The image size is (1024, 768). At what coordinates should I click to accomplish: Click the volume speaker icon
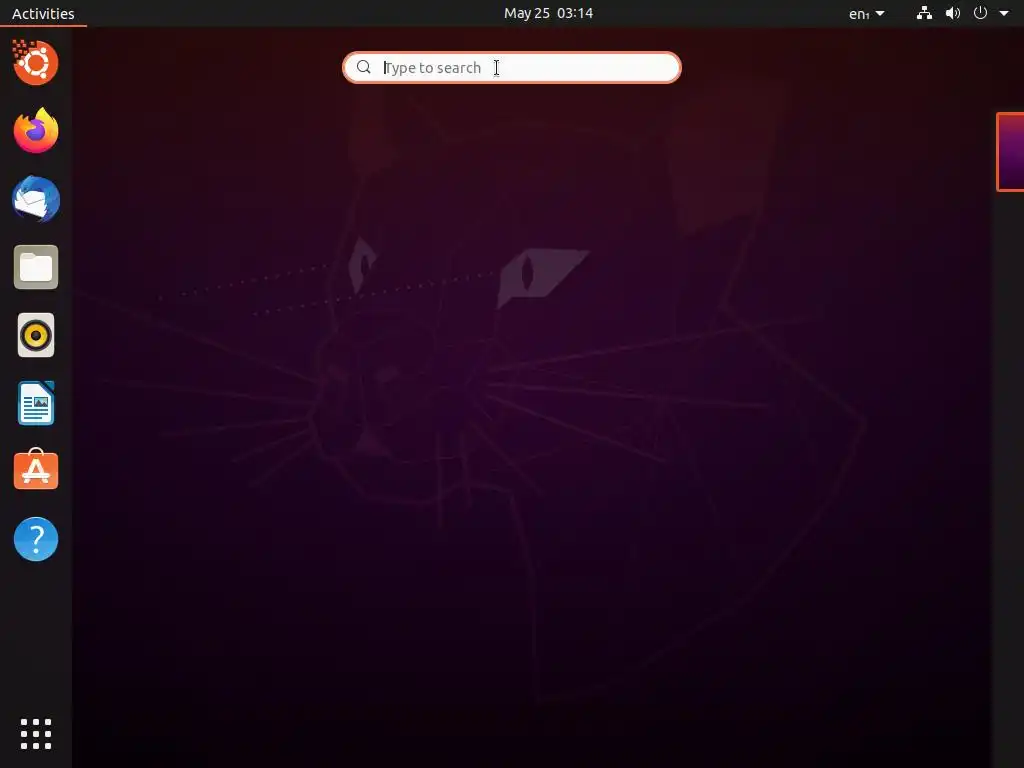pyautogui.click(x=953, y=13)
